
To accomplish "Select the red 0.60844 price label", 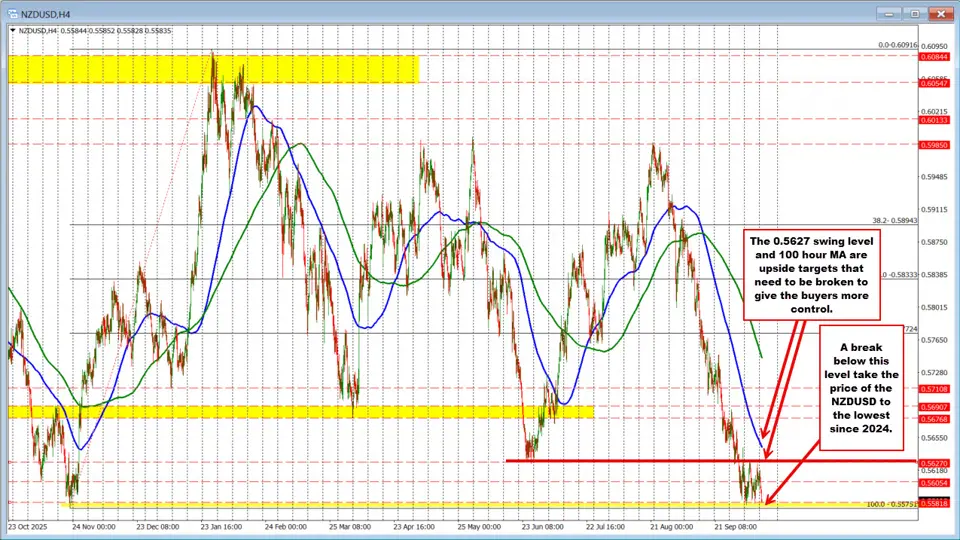I will pyautogui.click(x=934, y=57).
